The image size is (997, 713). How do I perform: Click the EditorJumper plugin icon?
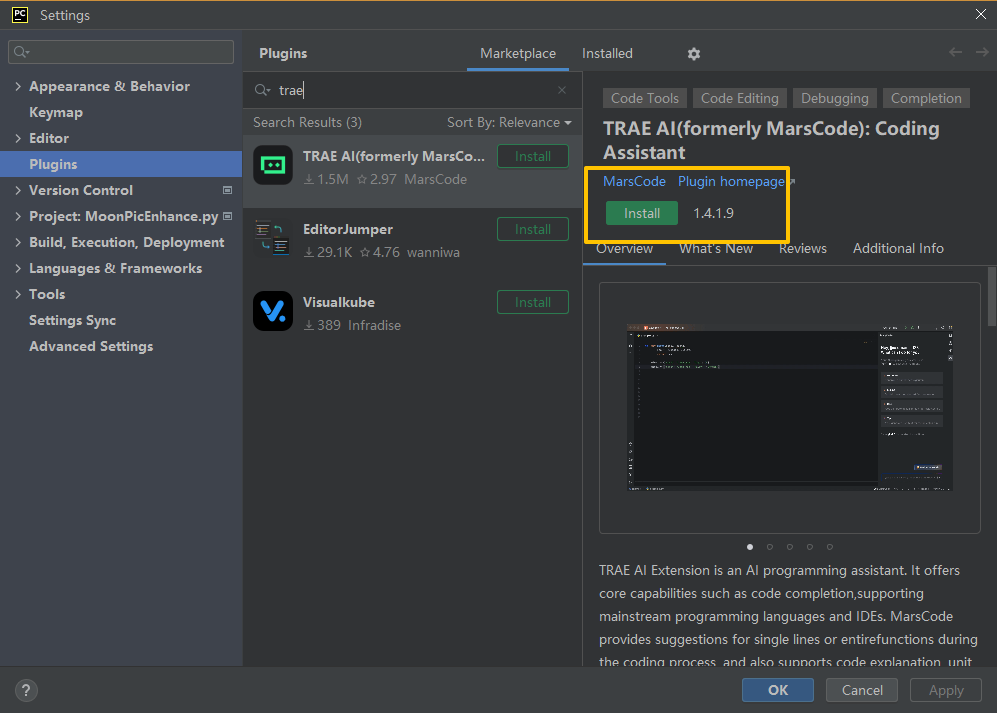[273, 239]
